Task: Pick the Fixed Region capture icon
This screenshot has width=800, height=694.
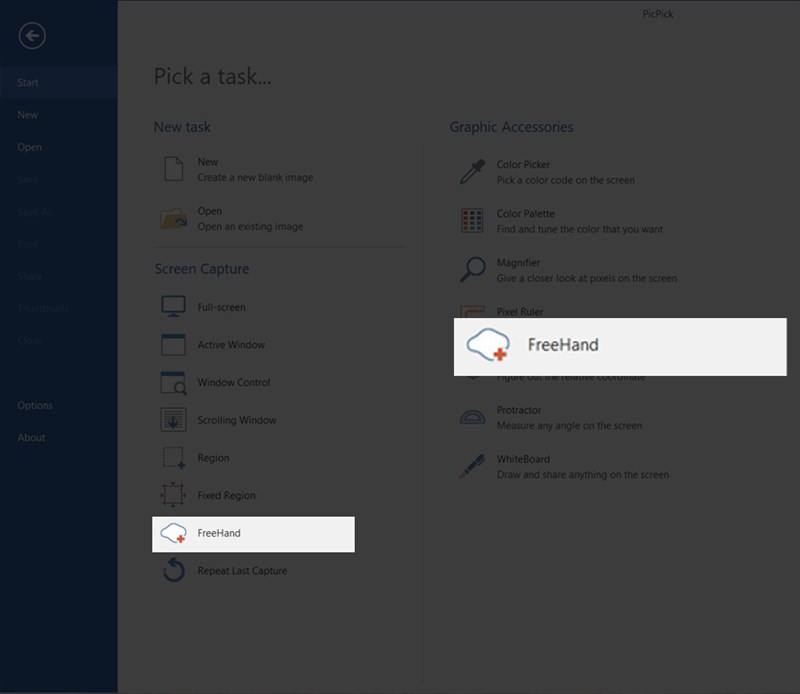Action: coord(173,495)
